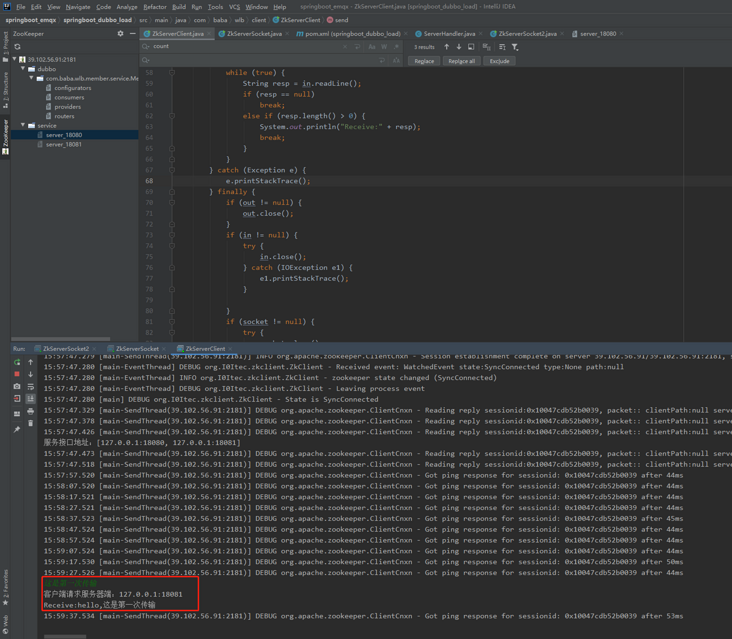732x639 pixels.
Task: Jump down the stack trace in console
Action: 30,374
